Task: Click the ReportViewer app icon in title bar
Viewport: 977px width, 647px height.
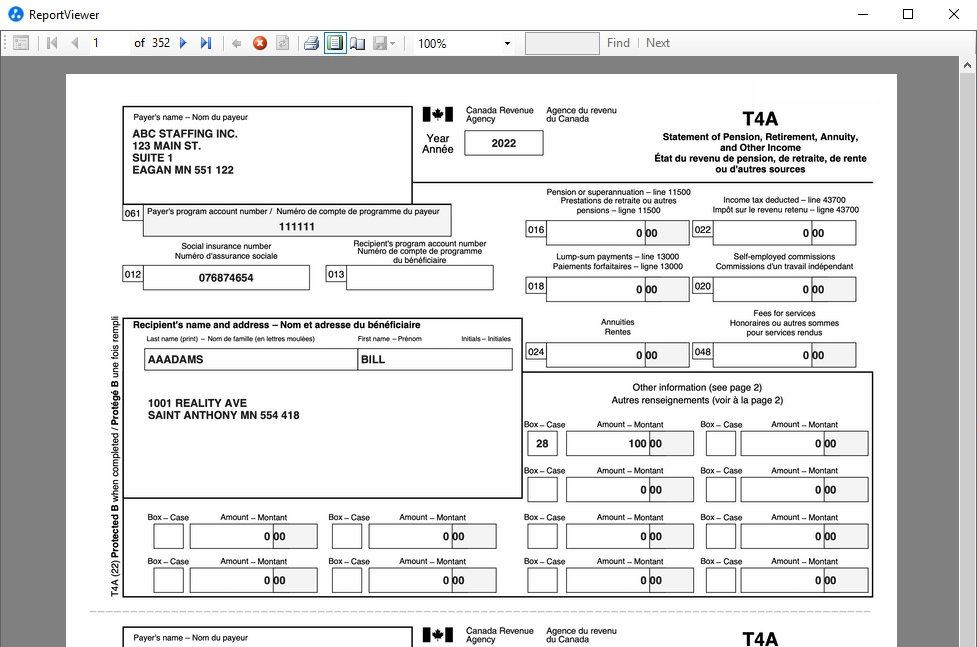Action: point(15,14)
